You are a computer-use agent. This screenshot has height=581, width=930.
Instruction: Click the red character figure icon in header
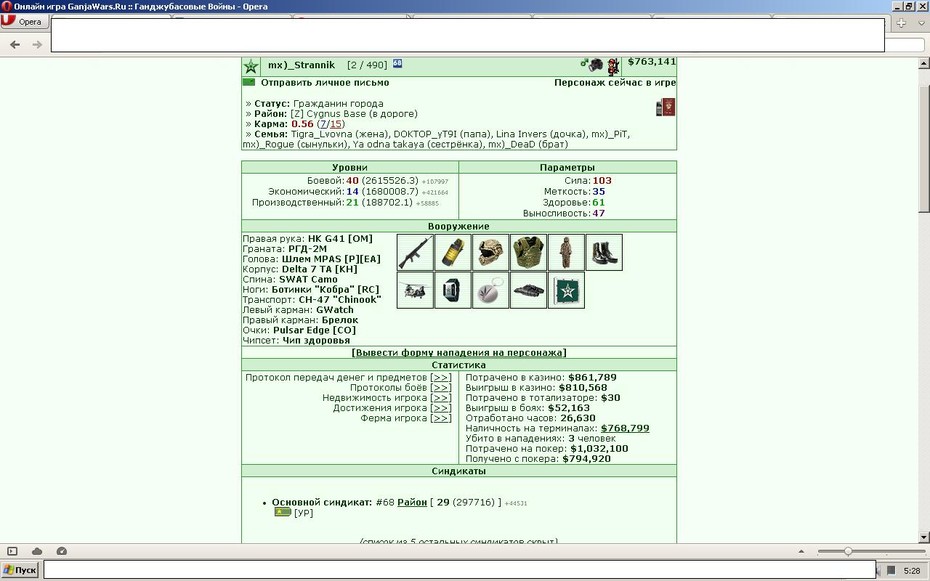click(x=613, y=66)
